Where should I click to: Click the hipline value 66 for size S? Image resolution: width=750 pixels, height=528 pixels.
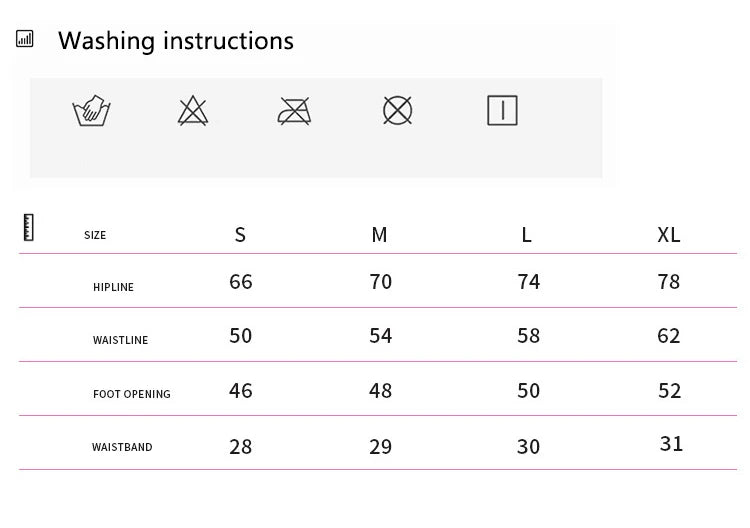click(241, 282)
